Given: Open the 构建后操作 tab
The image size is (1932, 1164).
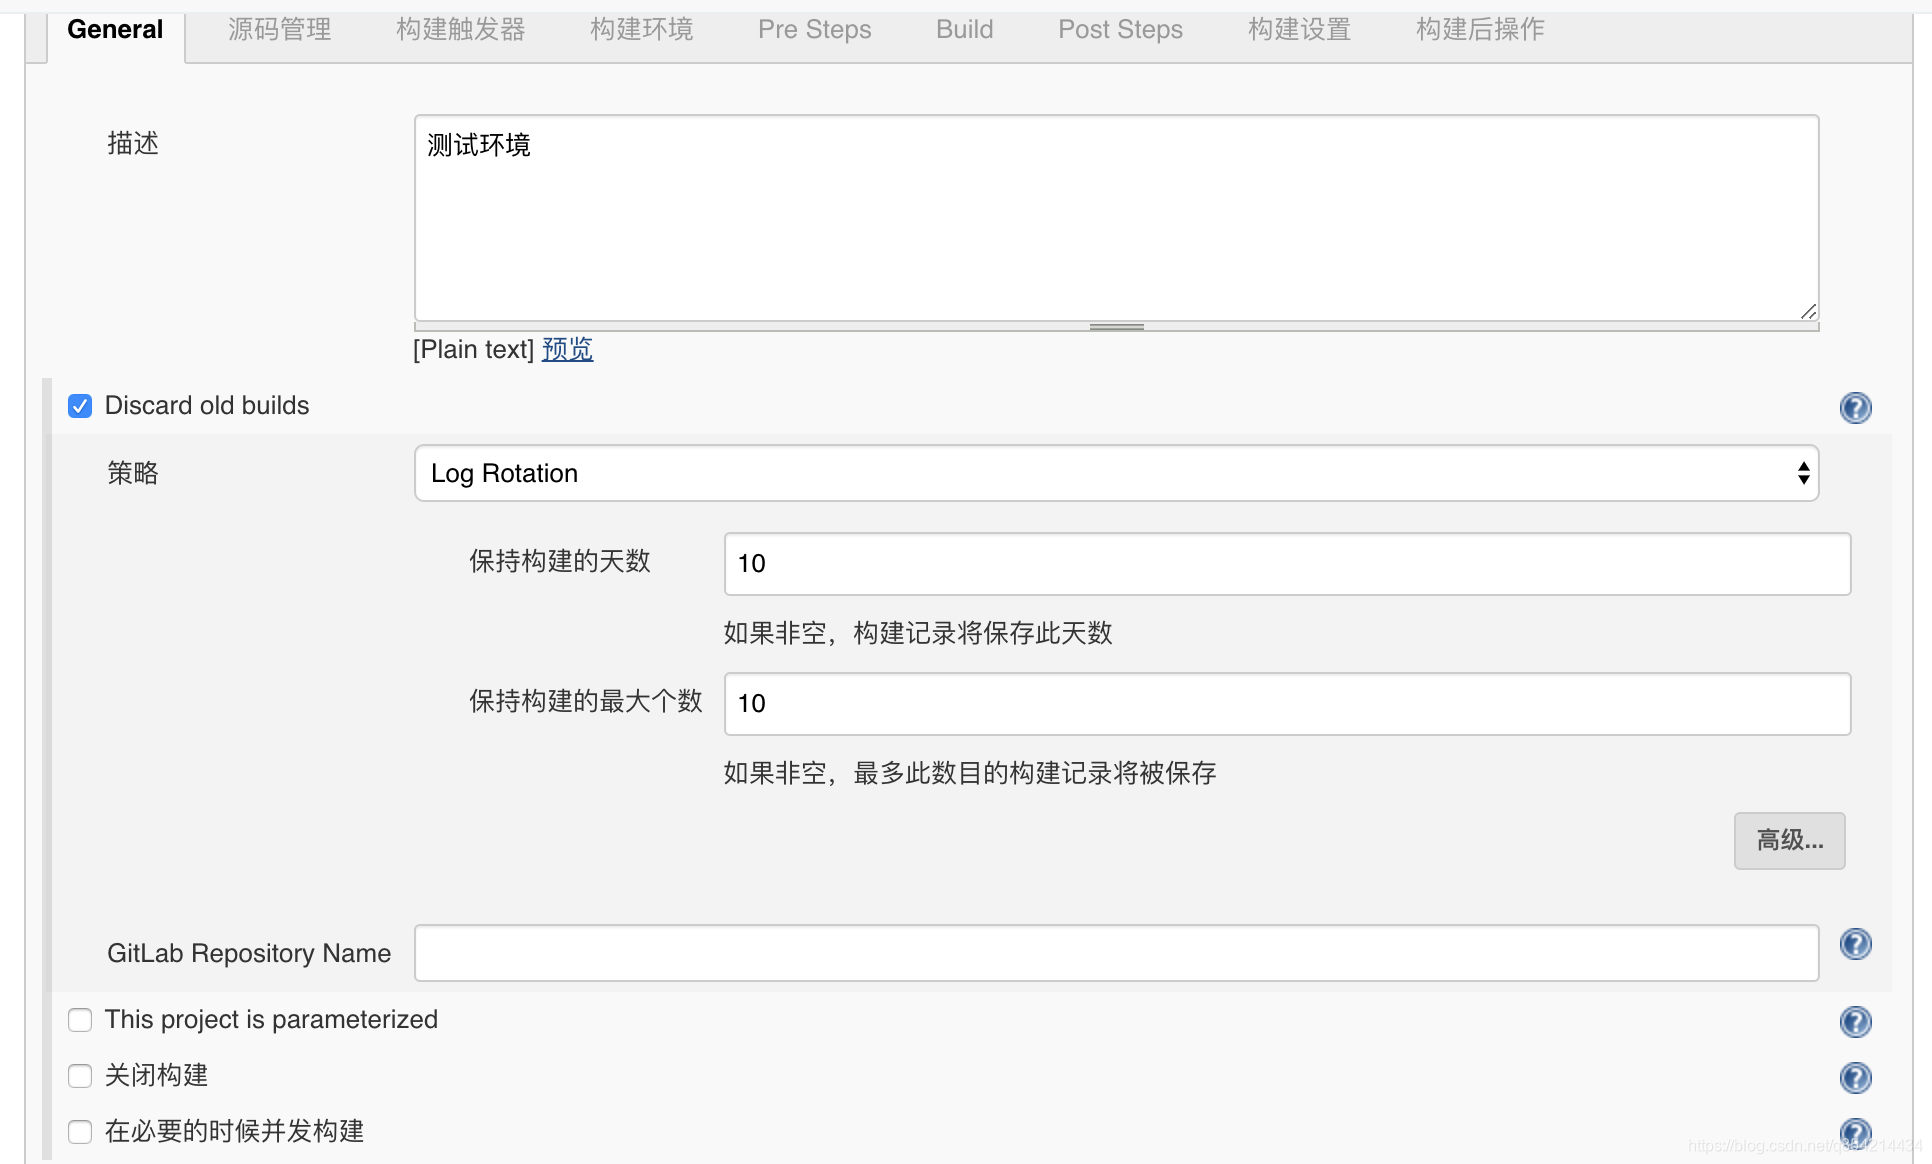Looking at the screenshot, I should pos(1479,30).
